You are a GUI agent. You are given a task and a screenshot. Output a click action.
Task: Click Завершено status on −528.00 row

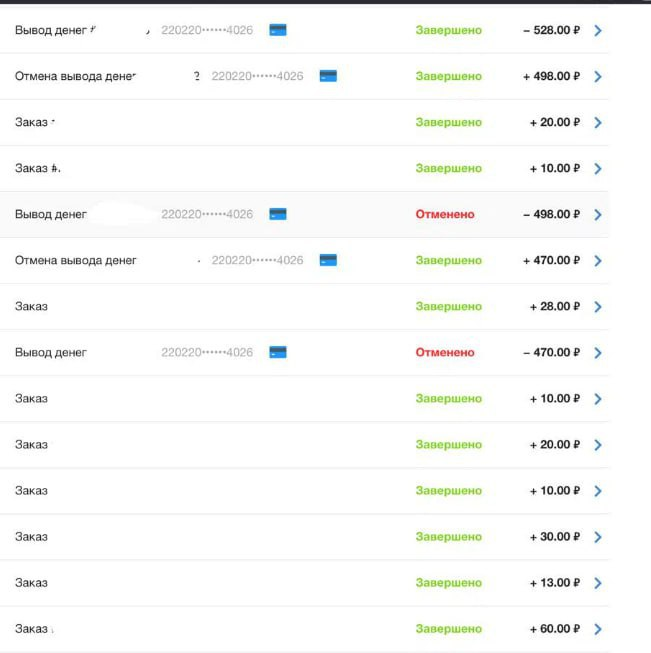pyautogui.click(x=448, y=30)
